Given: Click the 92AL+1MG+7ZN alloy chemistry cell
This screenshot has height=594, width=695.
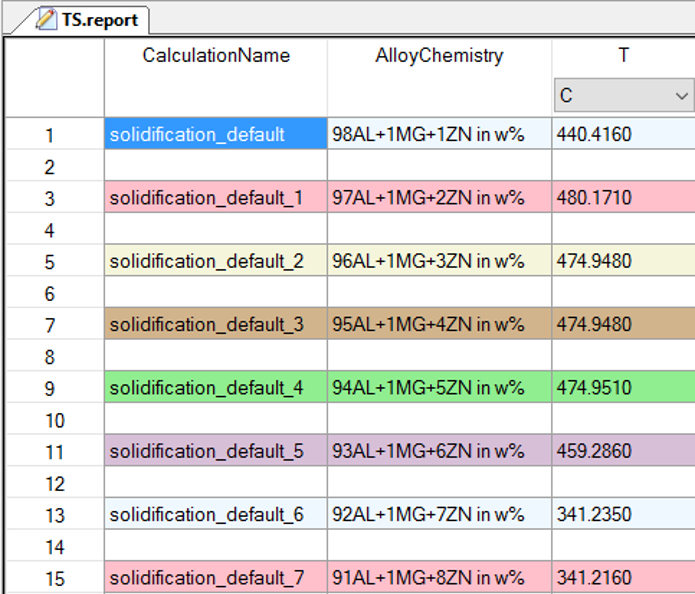Looking at the screenshot, I should tap(439, 515).
